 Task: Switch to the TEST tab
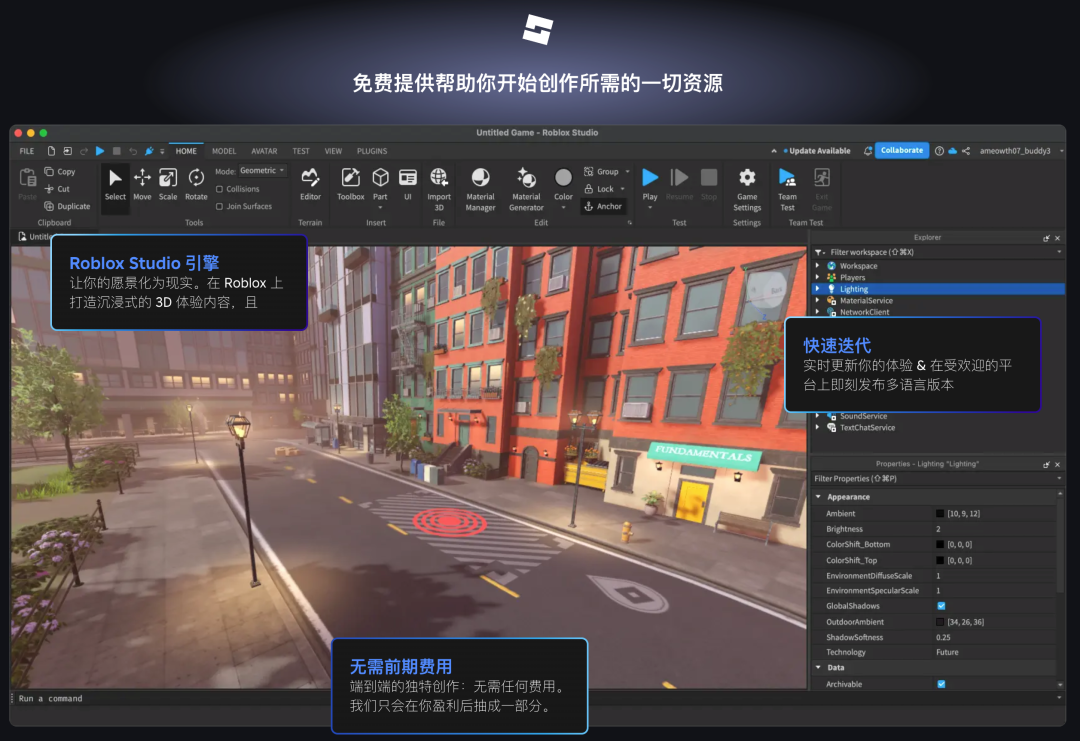(301, 151)
